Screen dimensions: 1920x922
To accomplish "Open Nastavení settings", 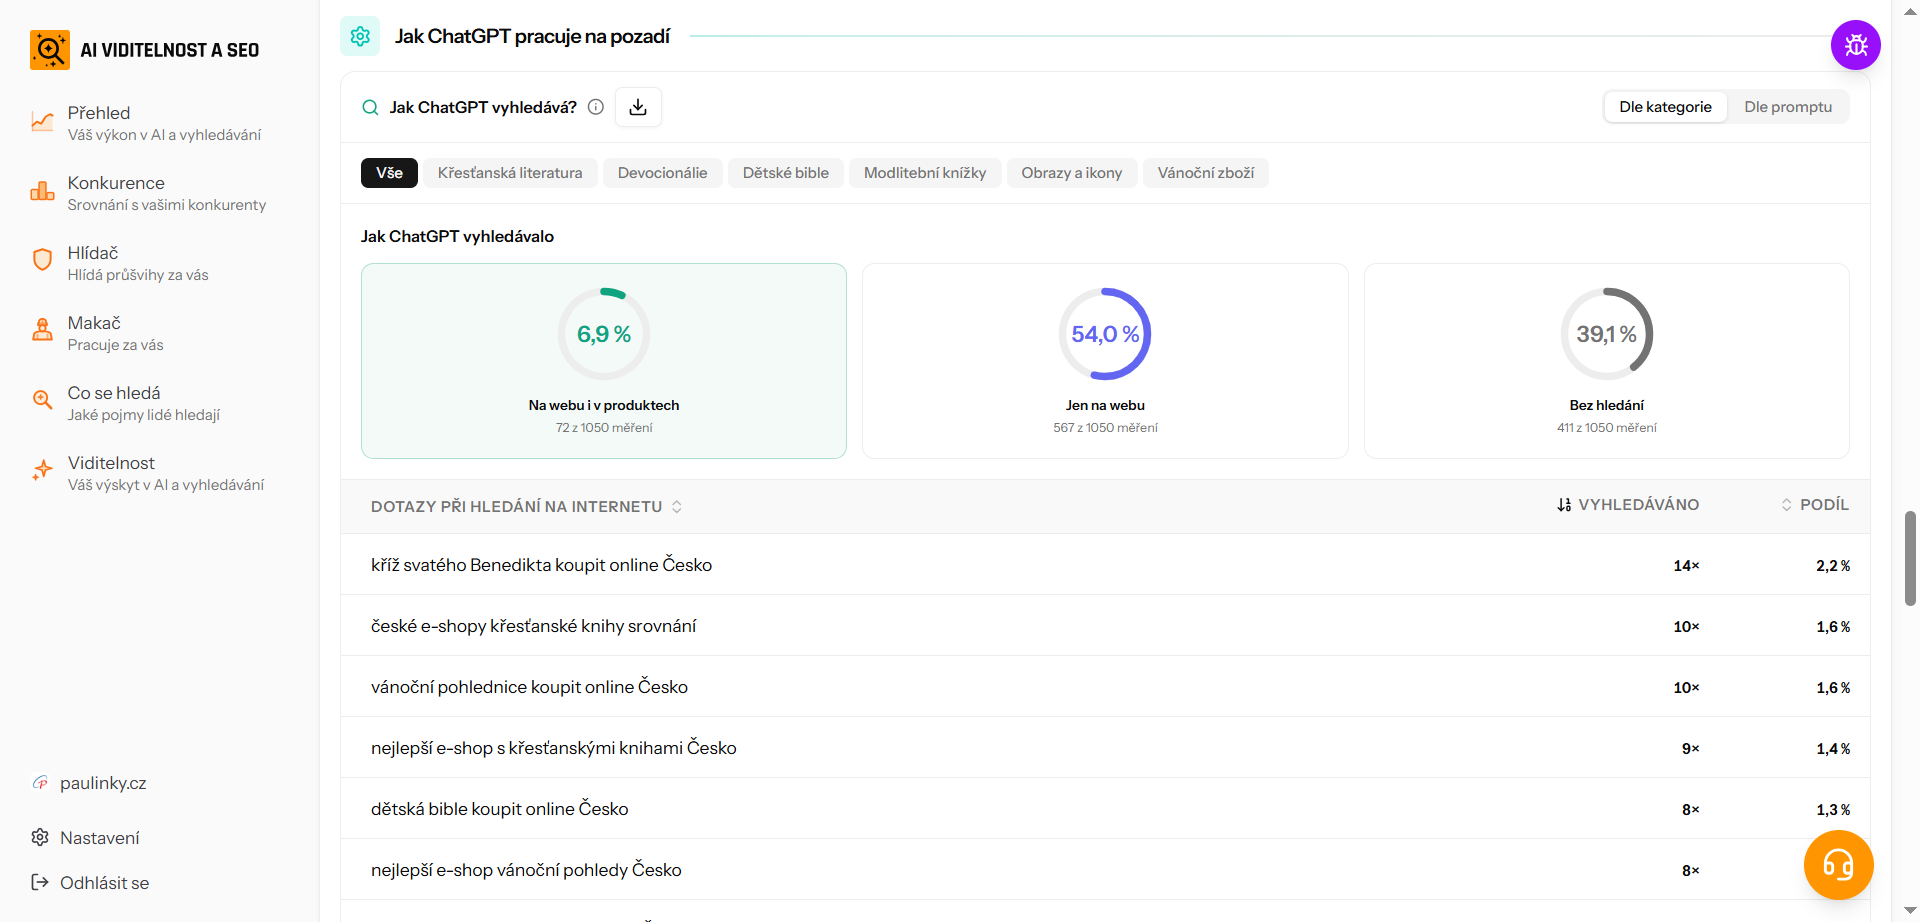I will (99, 837).
